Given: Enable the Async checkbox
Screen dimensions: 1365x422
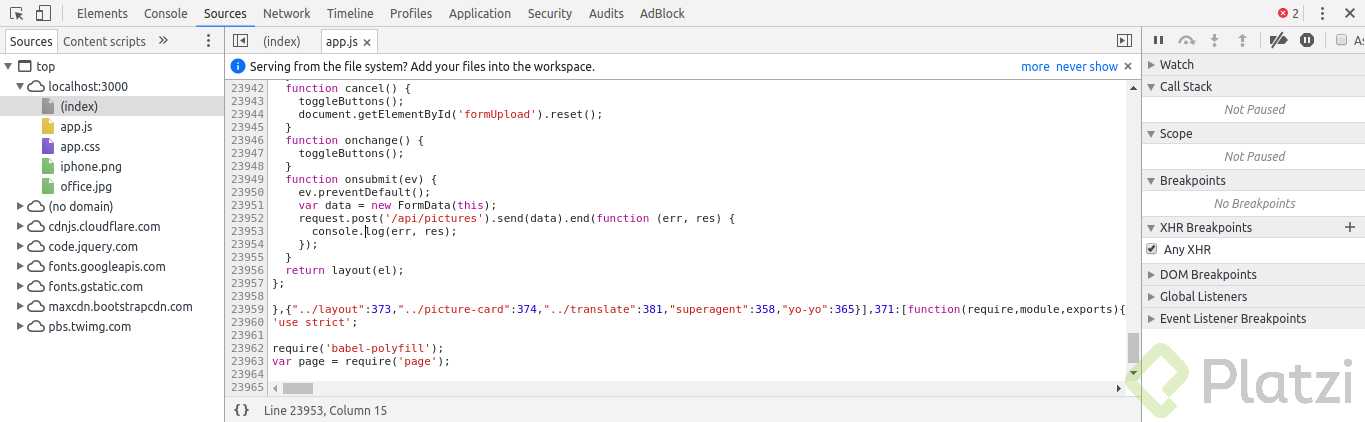Looking at the screenshot, I should click(1341, 41).
